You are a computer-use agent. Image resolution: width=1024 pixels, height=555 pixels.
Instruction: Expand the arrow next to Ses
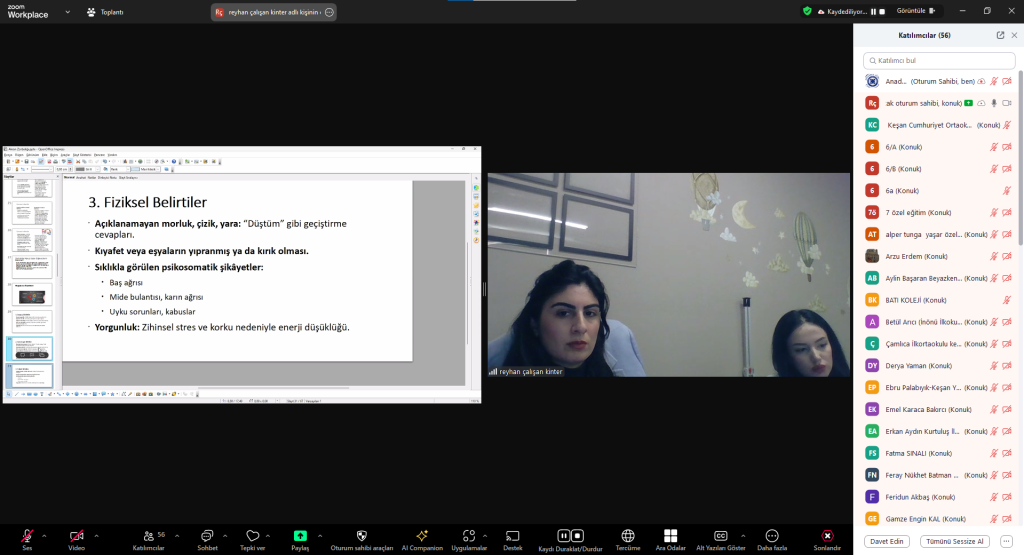47,535
